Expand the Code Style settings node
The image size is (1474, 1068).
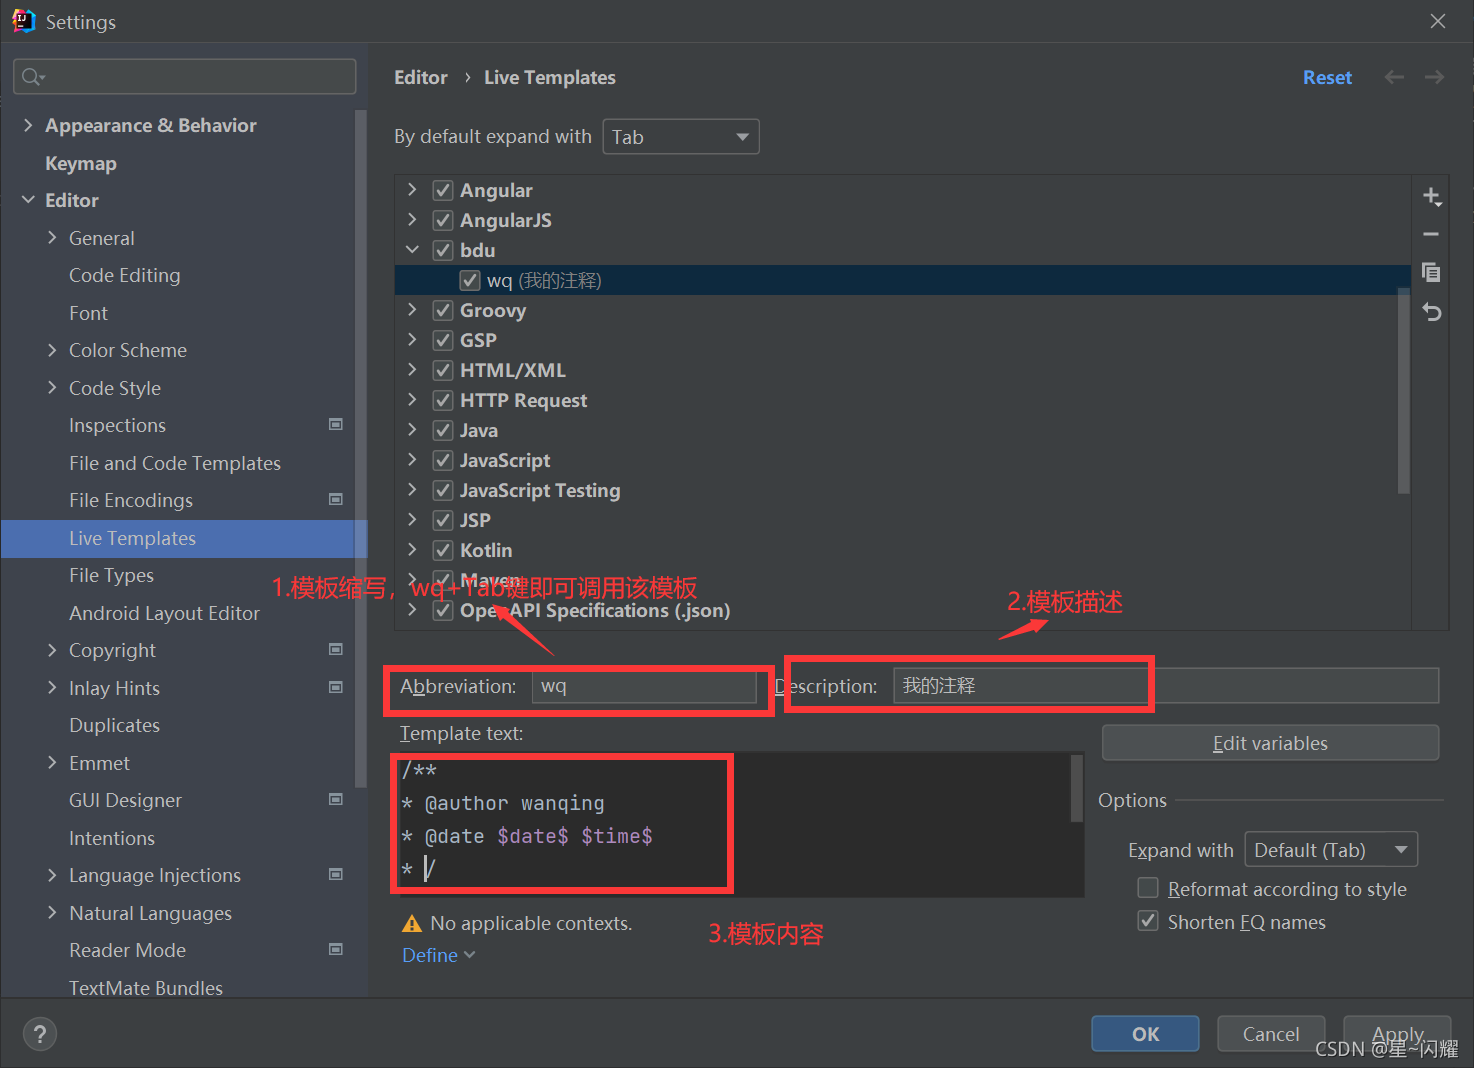click(x=52, y=387)
